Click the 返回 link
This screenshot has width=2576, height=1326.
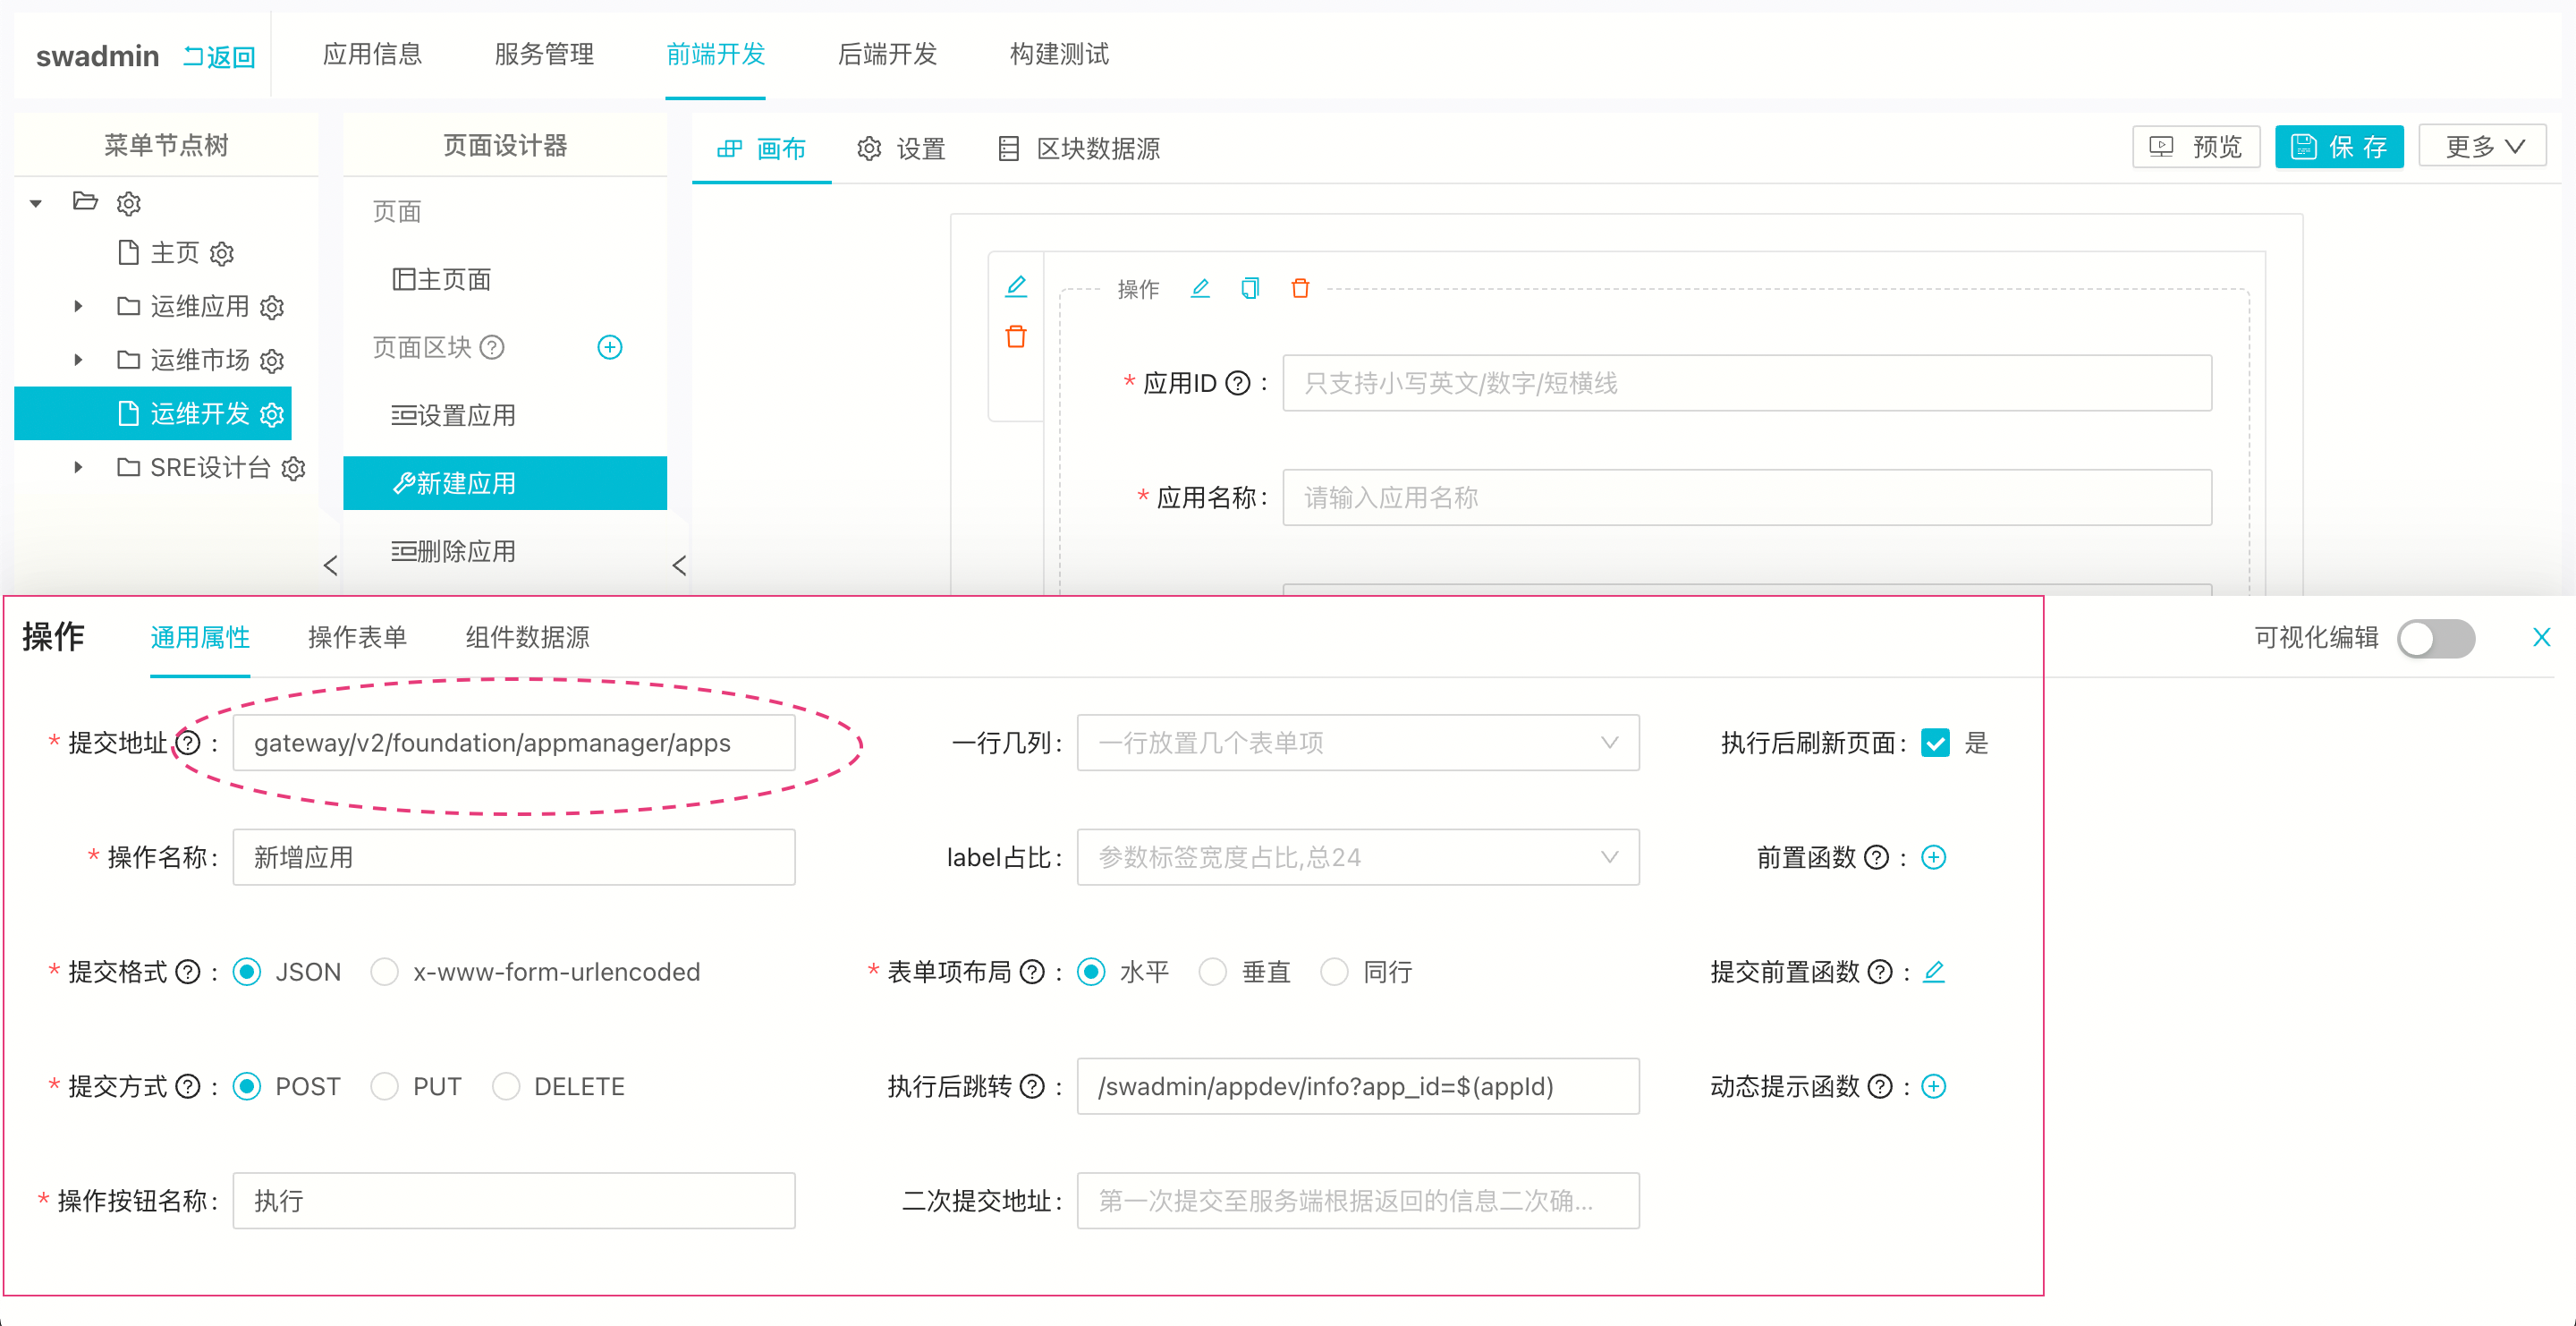point(219,57)
